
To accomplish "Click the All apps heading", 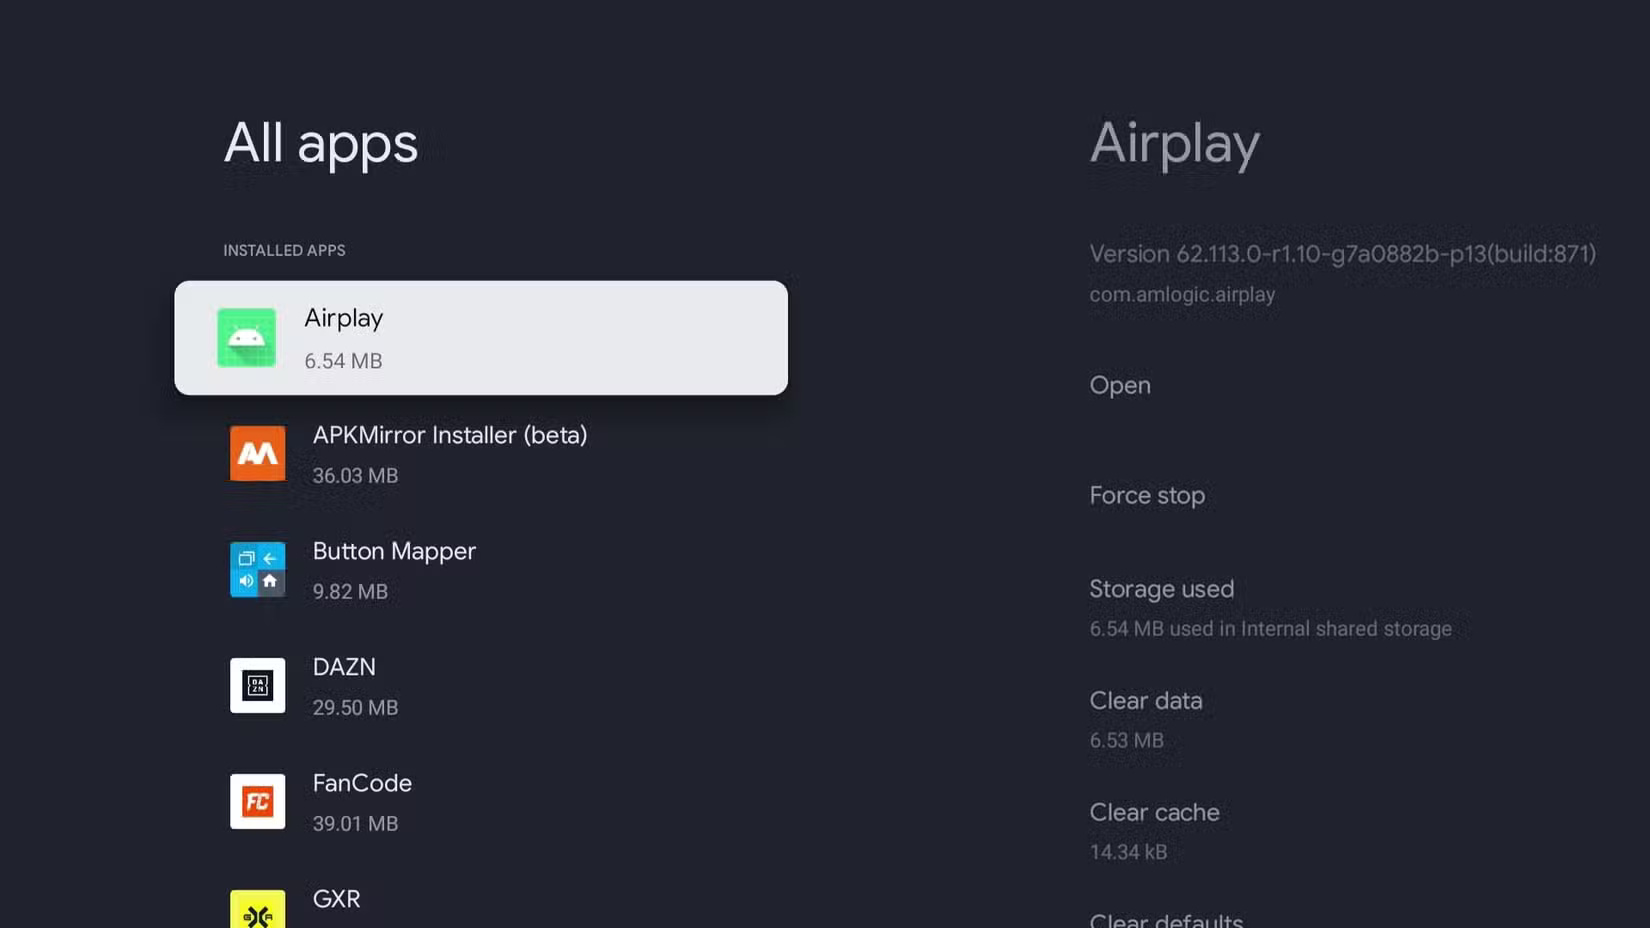I will [x=321, y=143].
